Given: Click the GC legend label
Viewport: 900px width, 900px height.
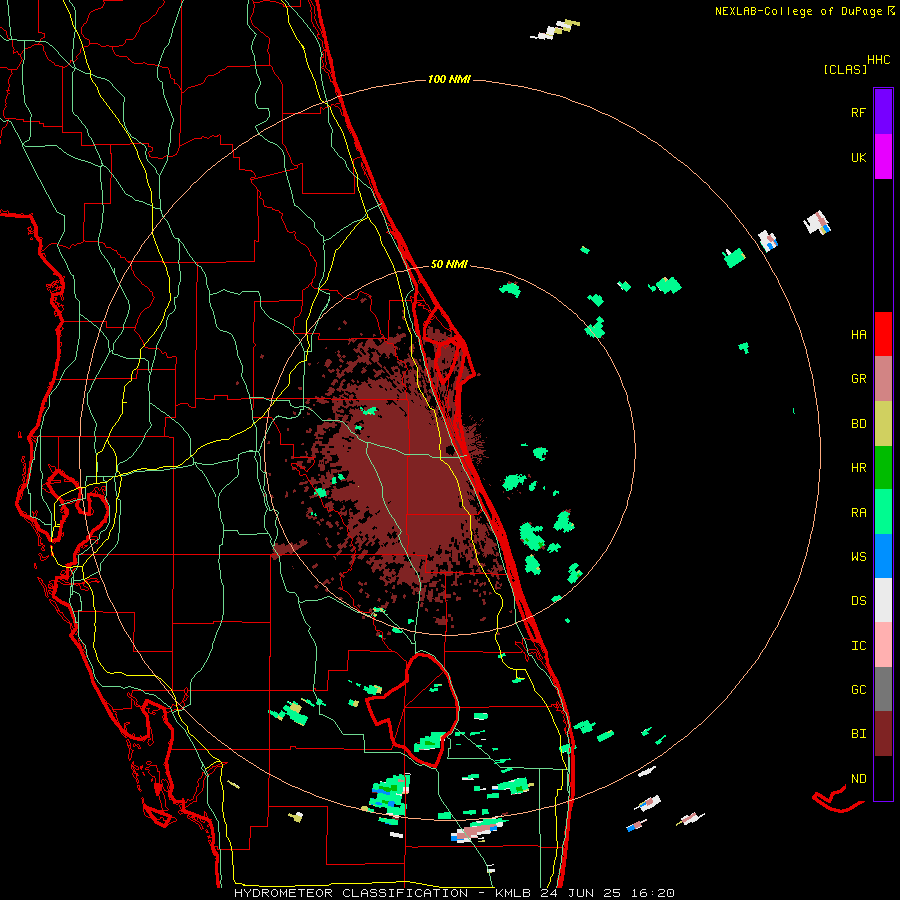Looking at the screenshot, I should [x=858, y=690].
